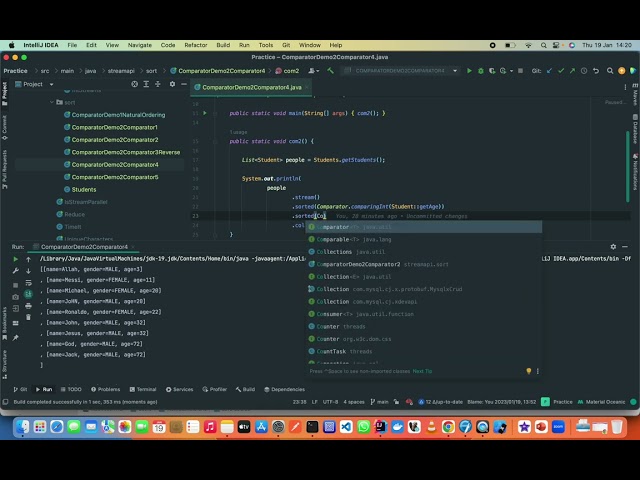640x480 pixels.
Task: Rollback changes with the undo arrow icon
Action: pyautogui.click(x=596, y=71)
